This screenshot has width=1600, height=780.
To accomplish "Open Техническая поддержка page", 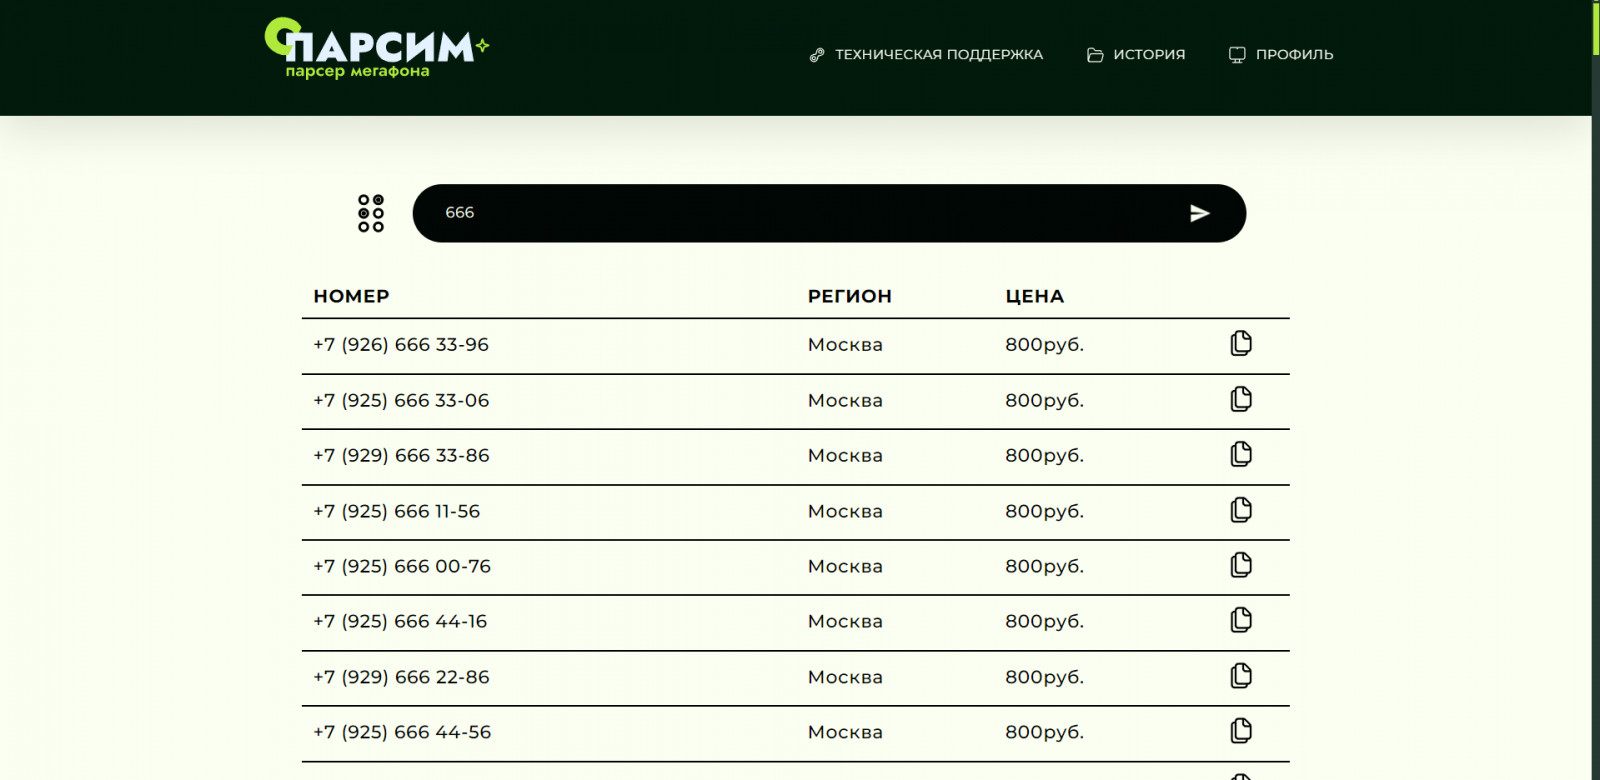I will pos(926,55).
